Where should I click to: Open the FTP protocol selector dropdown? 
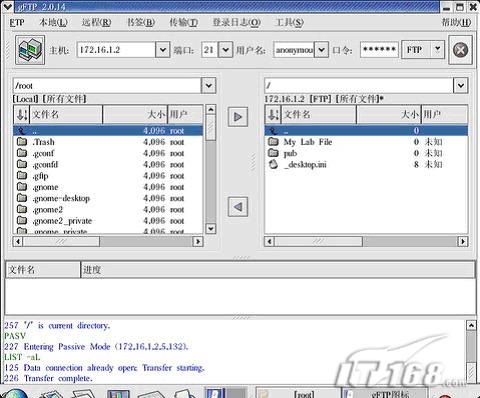[x=423, y=50]
